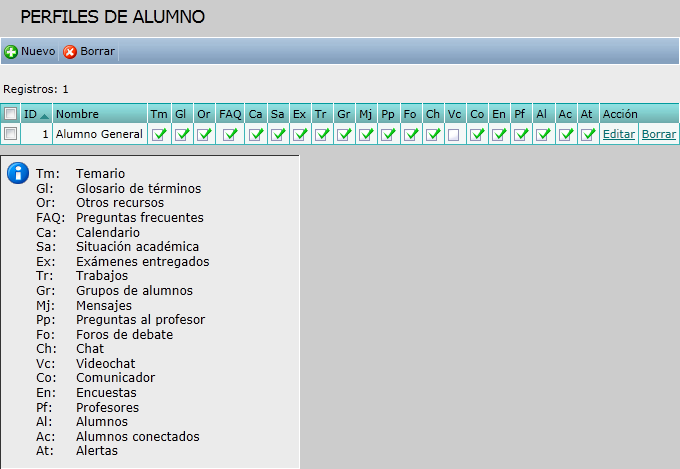Select the Alumno General row checkbox

pyautogui.click(x=10, y=134)
